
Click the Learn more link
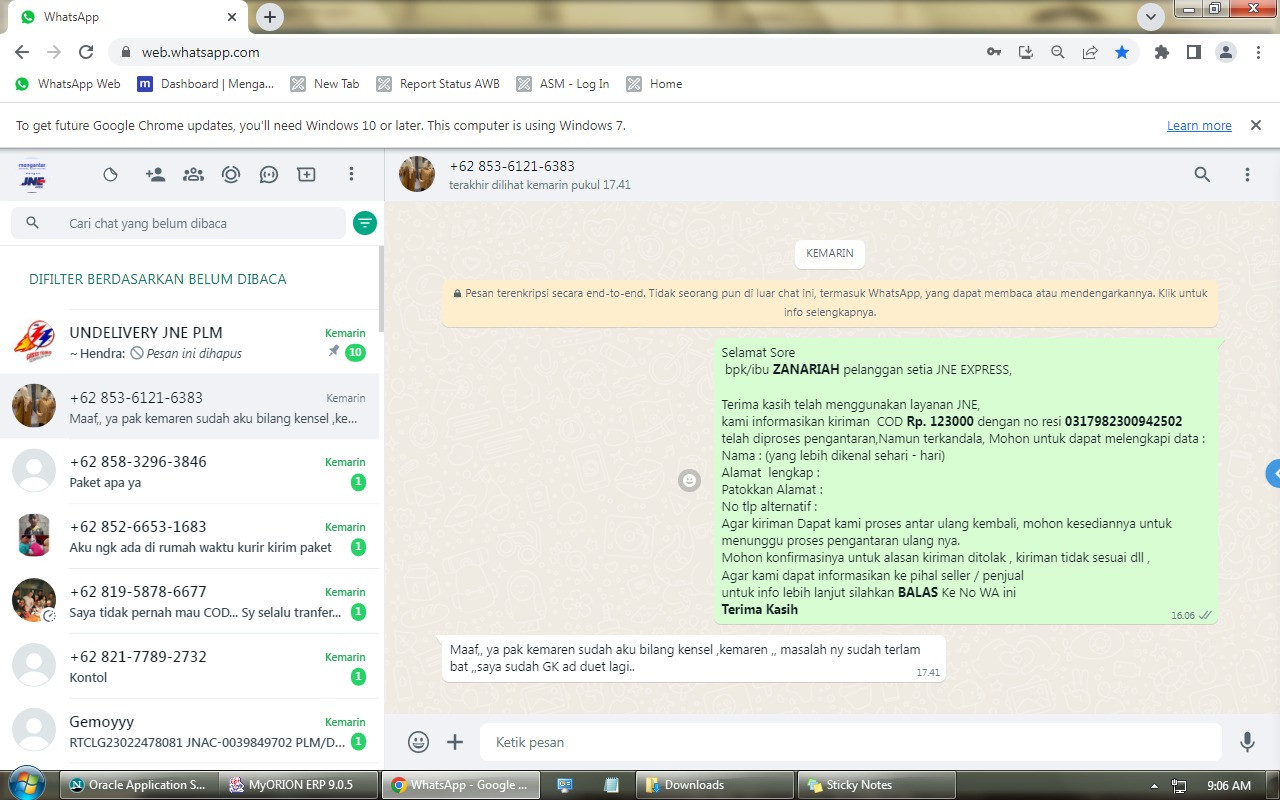pos(1199,126)
